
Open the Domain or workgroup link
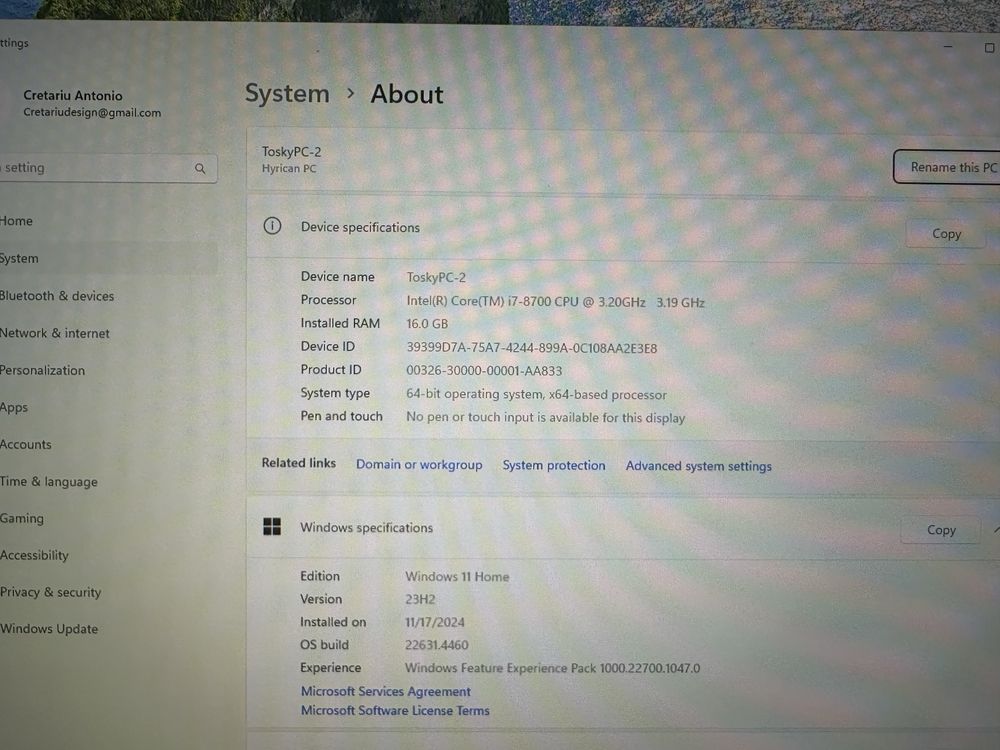(x=419, y=464)
